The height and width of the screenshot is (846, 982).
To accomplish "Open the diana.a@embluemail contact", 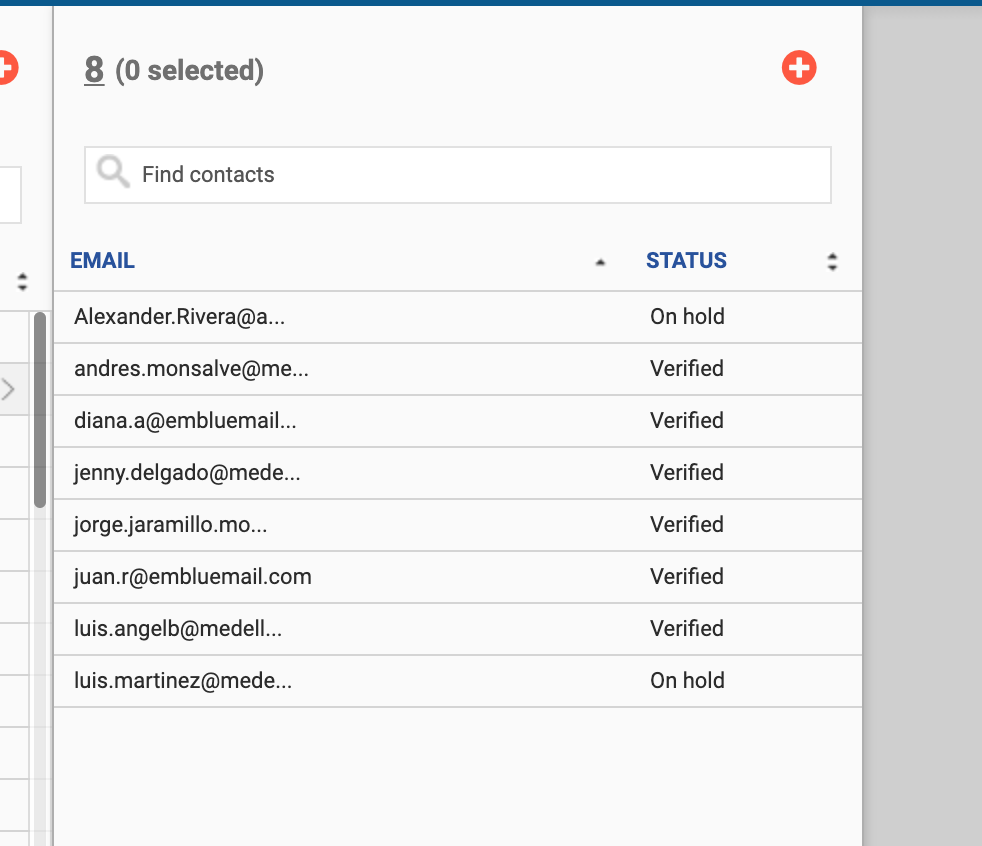I will [185, 421].
